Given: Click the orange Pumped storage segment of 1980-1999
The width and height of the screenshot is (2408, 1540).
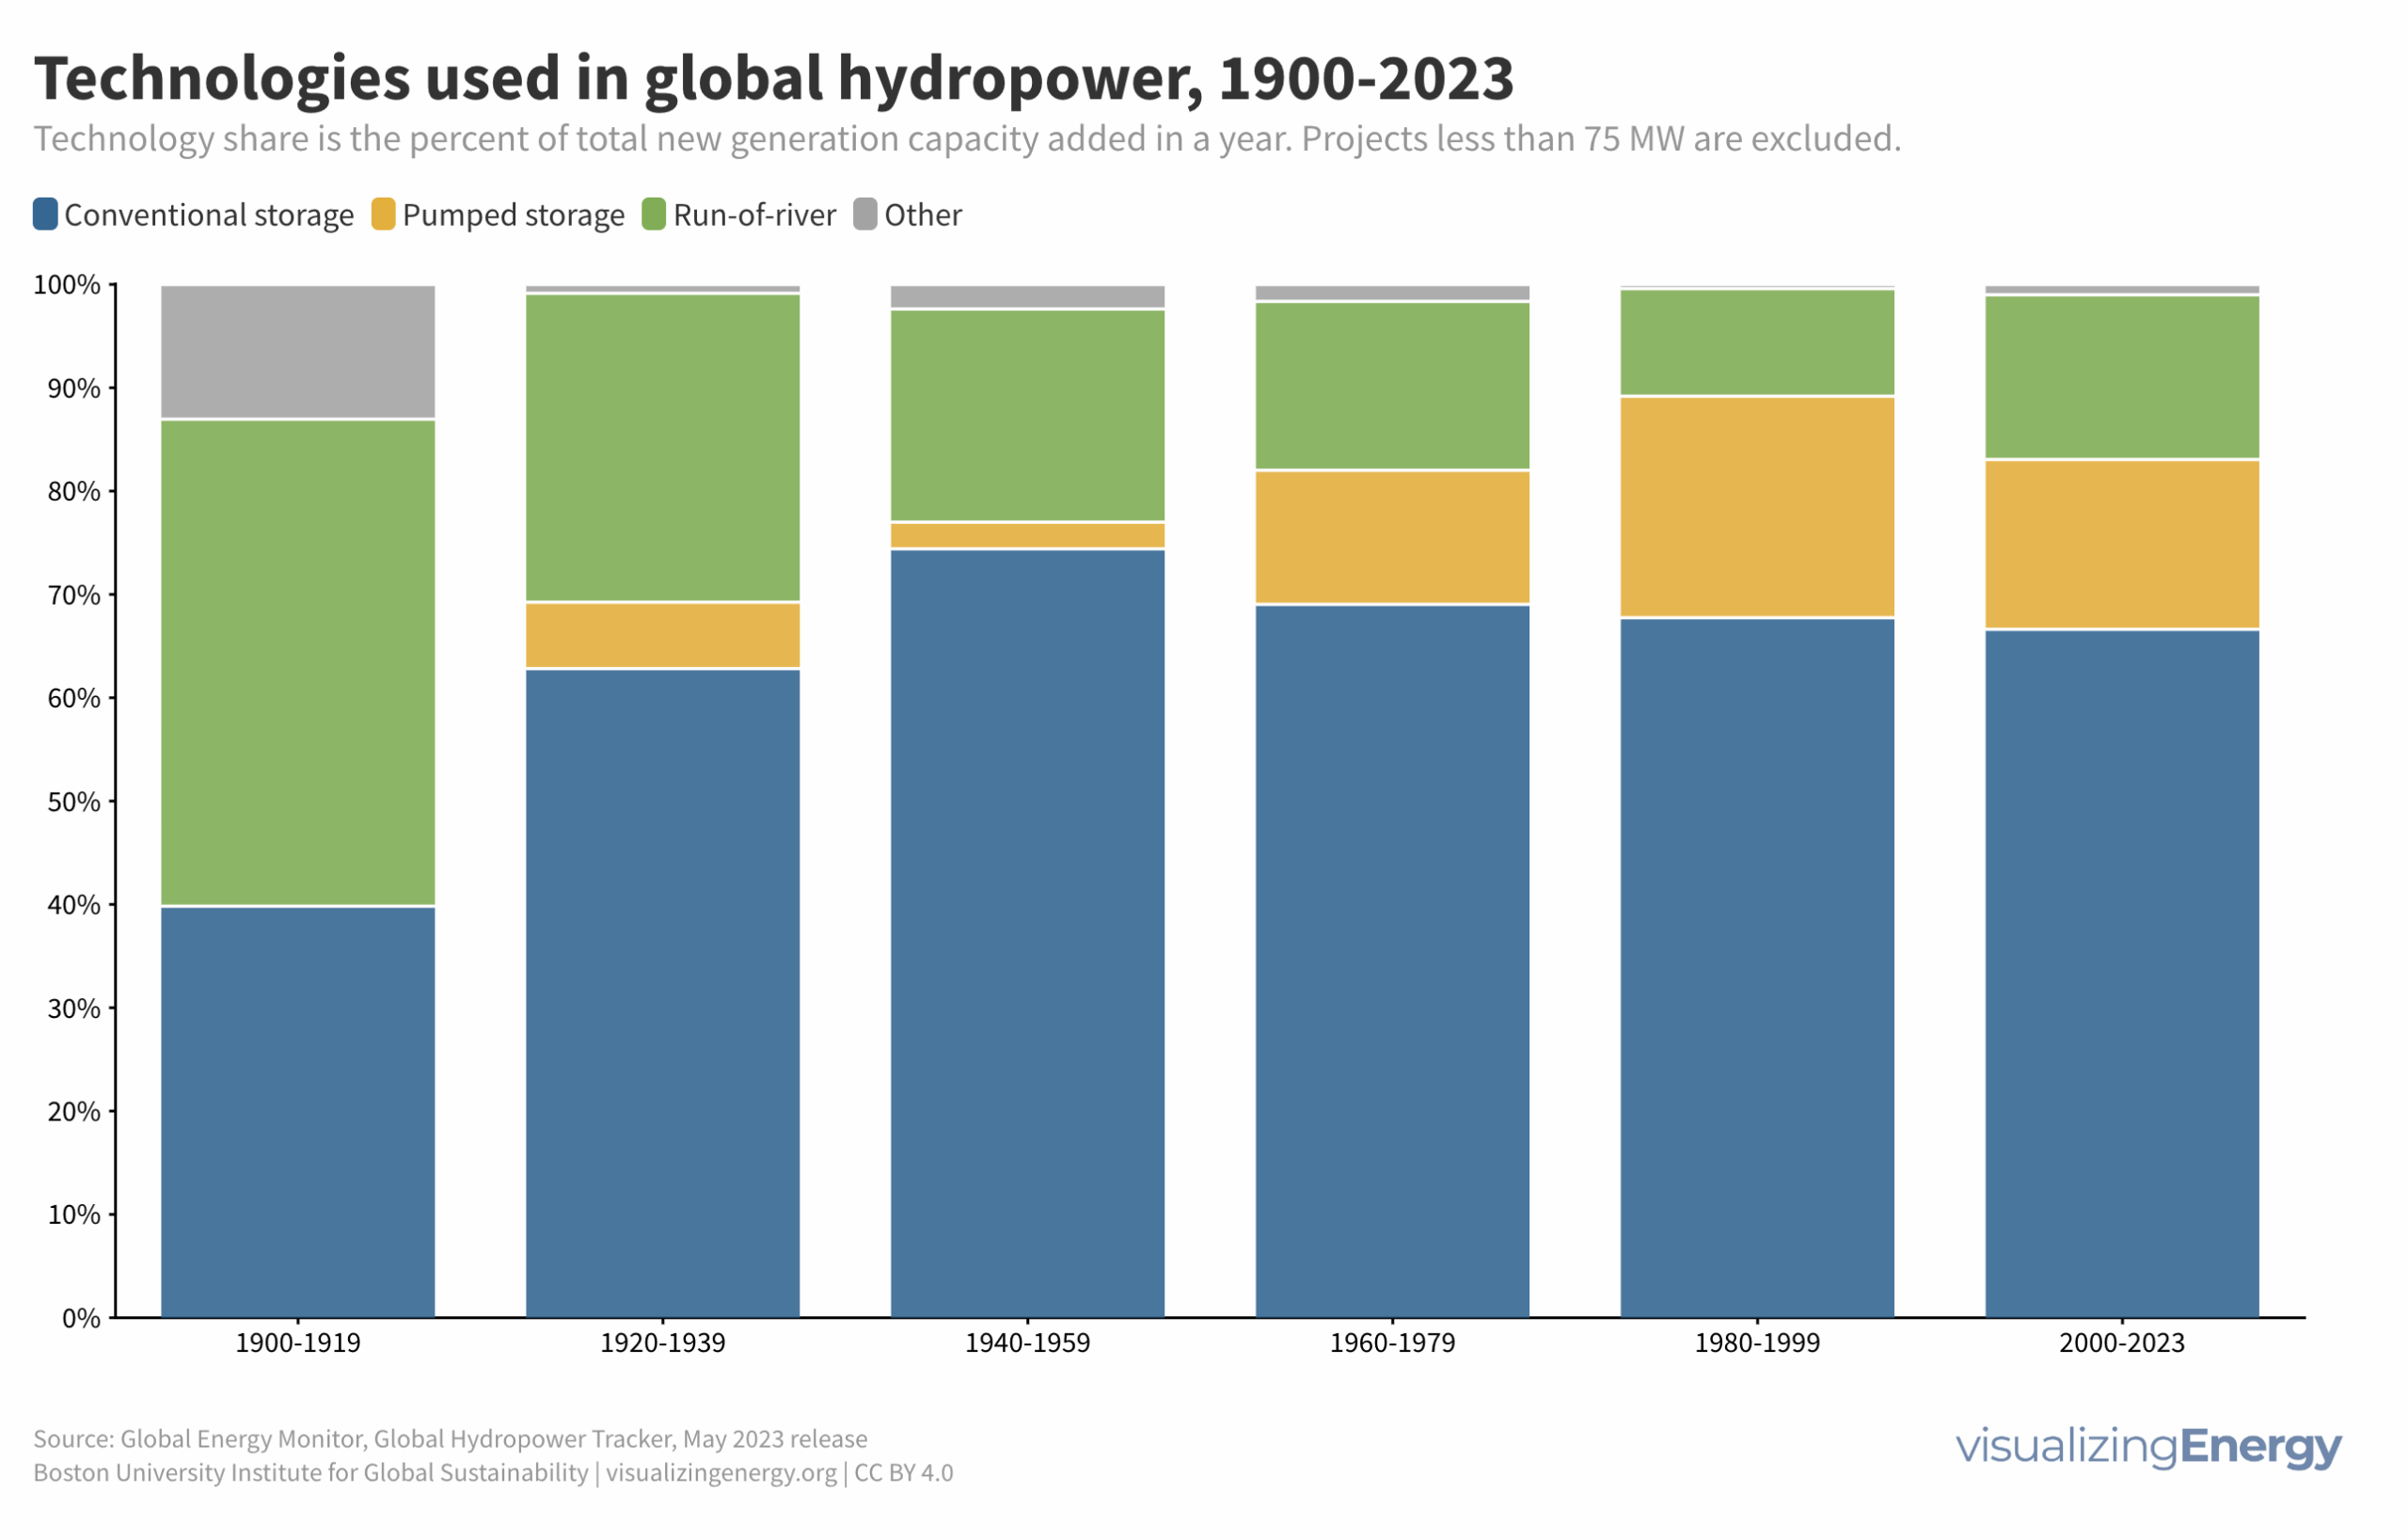Looking at the screenshot, I should (1757, 506).
